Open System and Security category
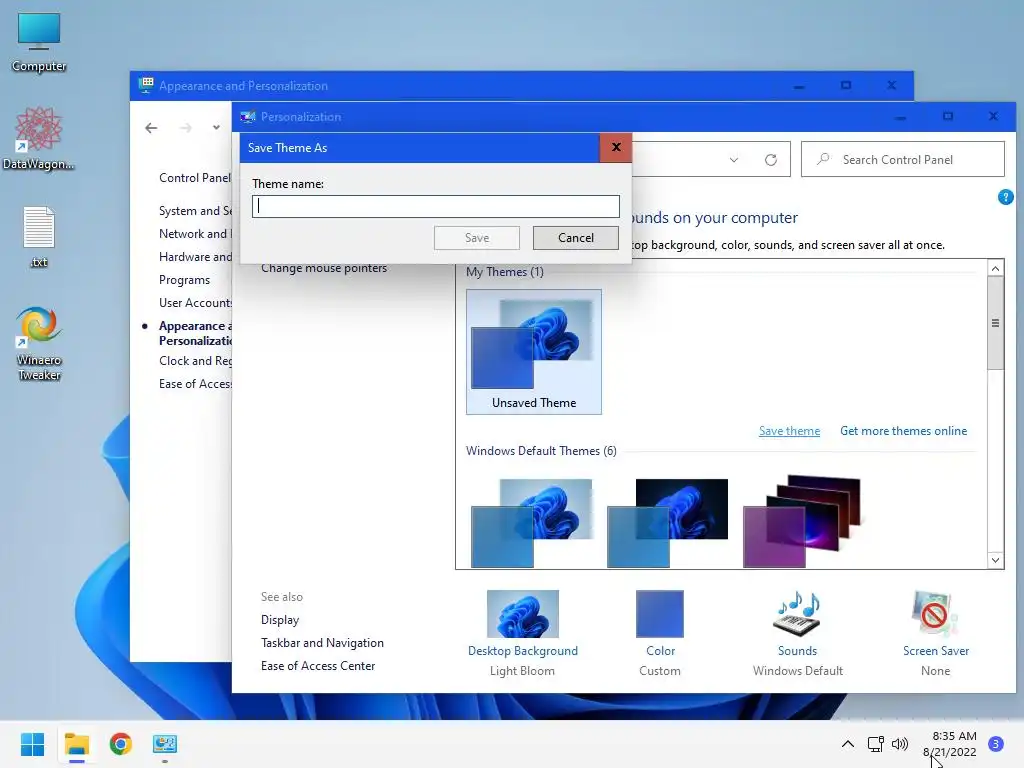This screenshot has width=1024, height=768. pyautogui.click(x=195, y=211)
